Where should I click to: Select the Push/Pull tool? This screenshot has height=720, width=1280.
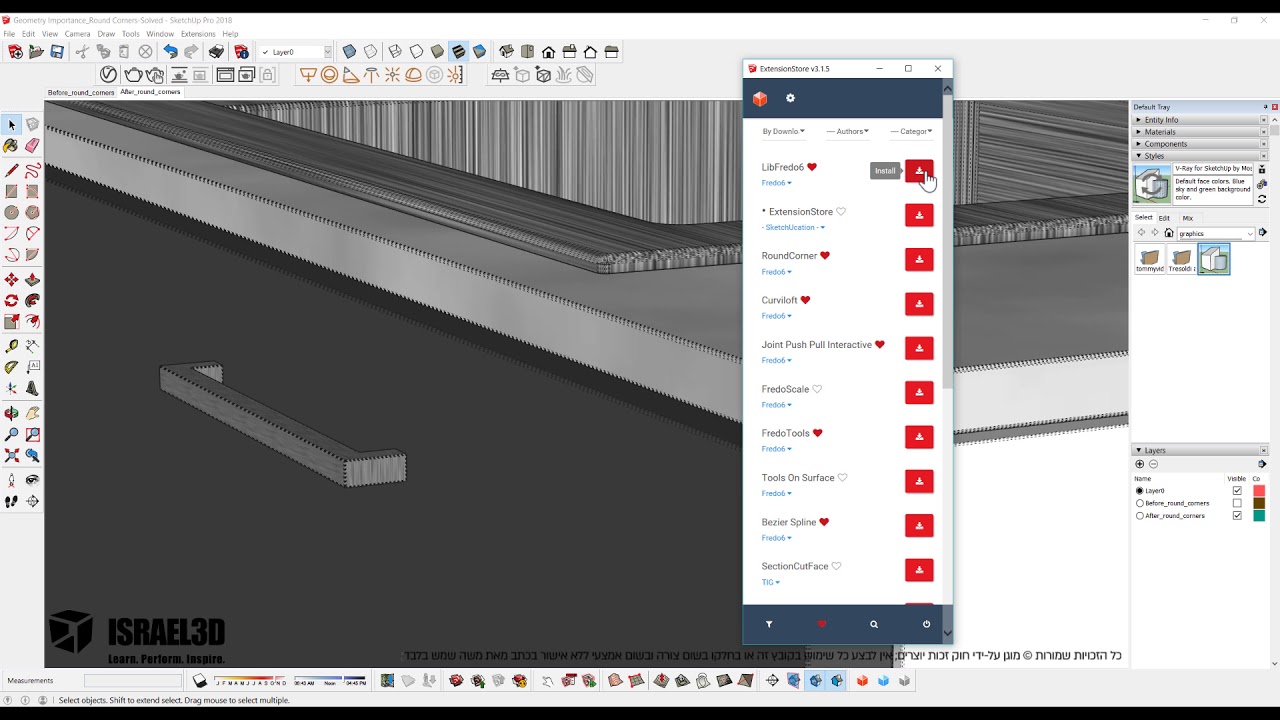click(33, 280)
